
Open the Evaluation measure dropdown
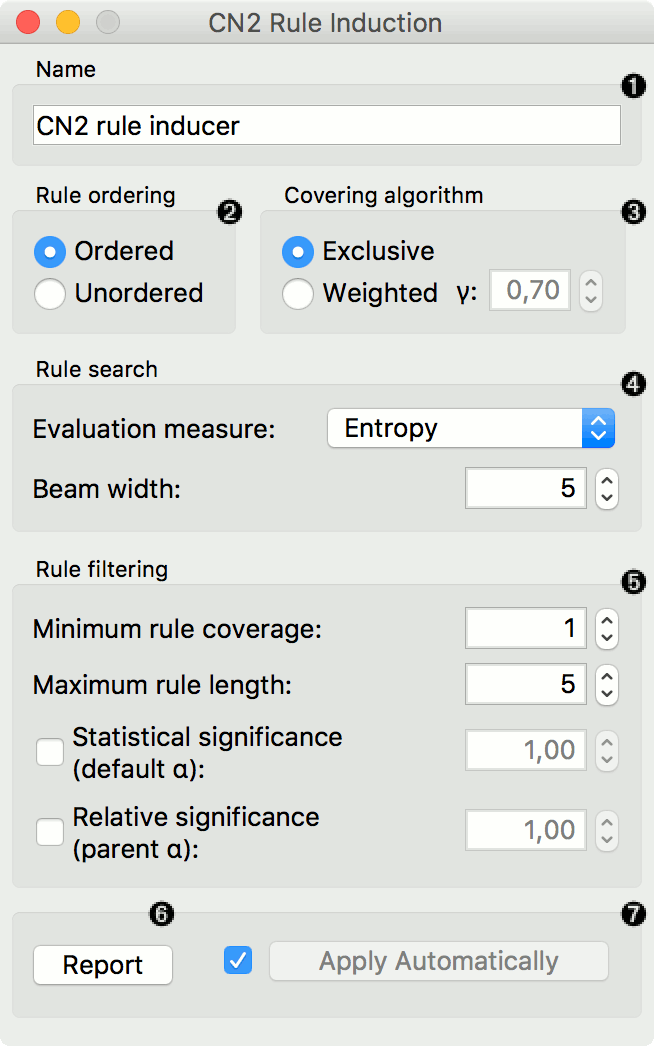coord(470,428)
